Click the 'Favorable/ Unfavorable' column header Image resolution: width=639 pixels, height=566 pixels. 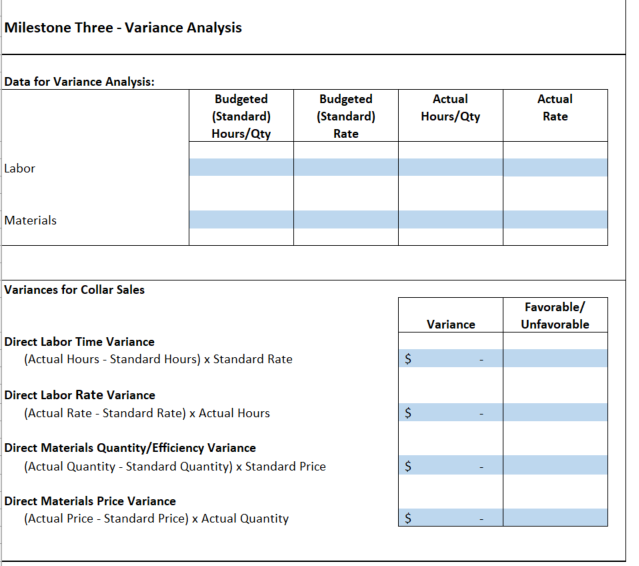(x=555, y=315)
